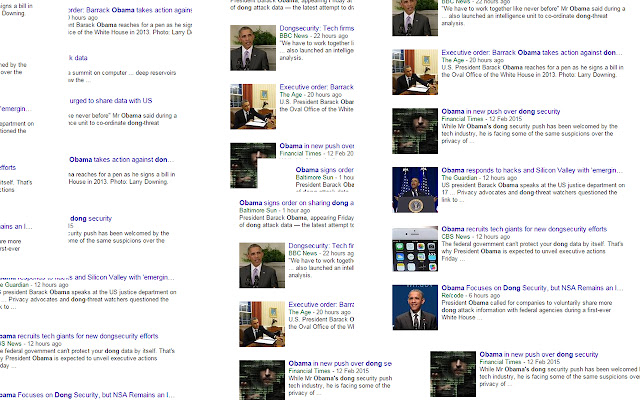Click smiling Obama thumbnail beside Re/code story
Screen dimensions: 640x400
[x=415, y=307]
